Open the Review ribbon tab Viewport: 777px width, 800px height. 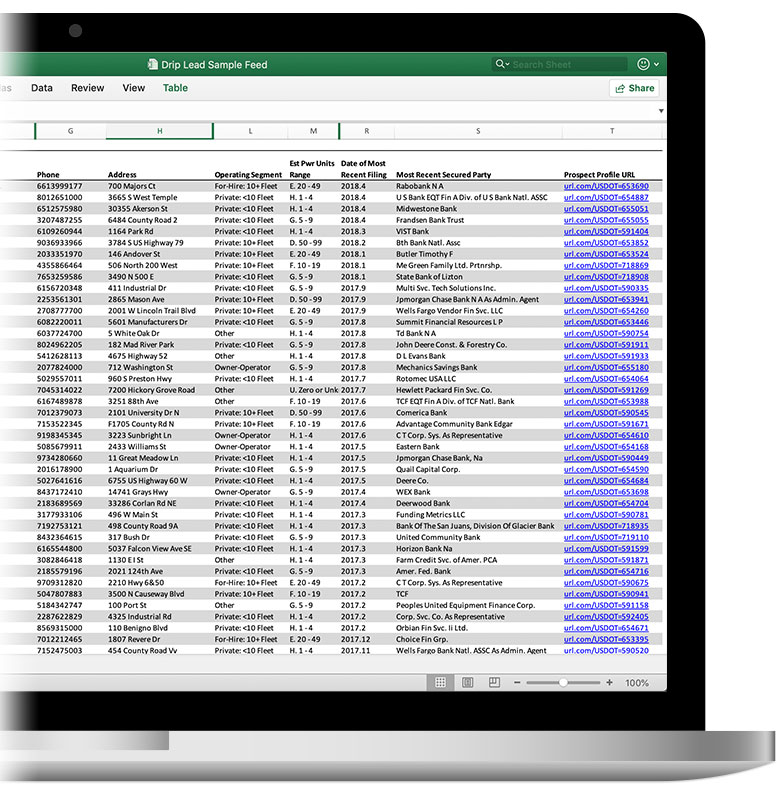tap(87, 88)
